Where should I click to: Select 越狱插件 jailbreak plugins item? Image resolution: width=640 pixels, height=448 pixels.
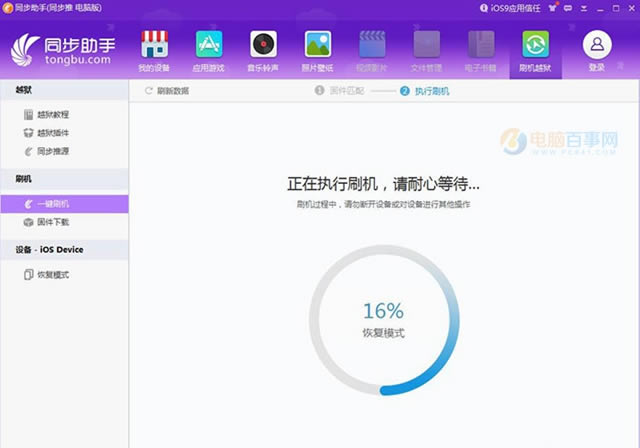[52, 133]
